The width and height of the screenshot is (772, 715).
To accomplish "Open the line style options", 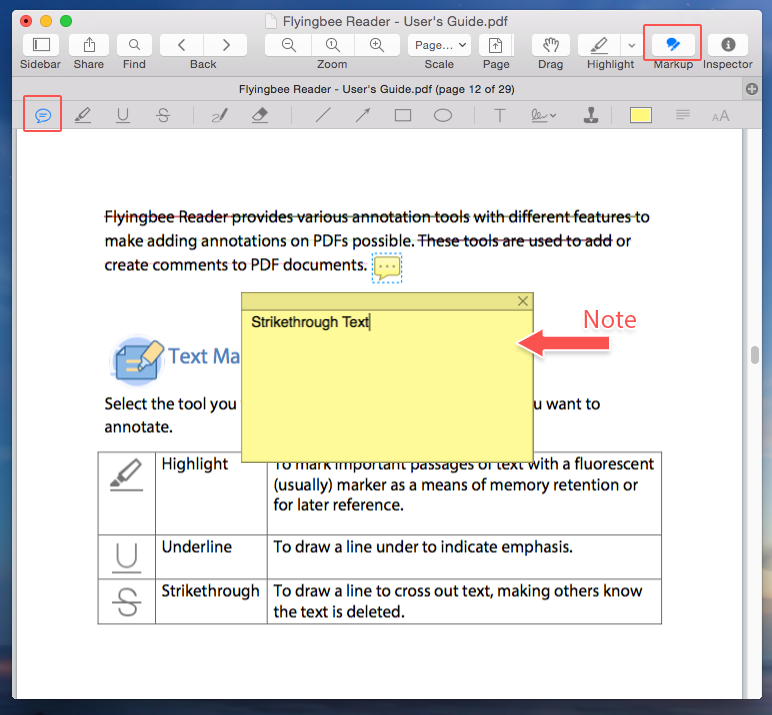I will [x=682, y=116].
